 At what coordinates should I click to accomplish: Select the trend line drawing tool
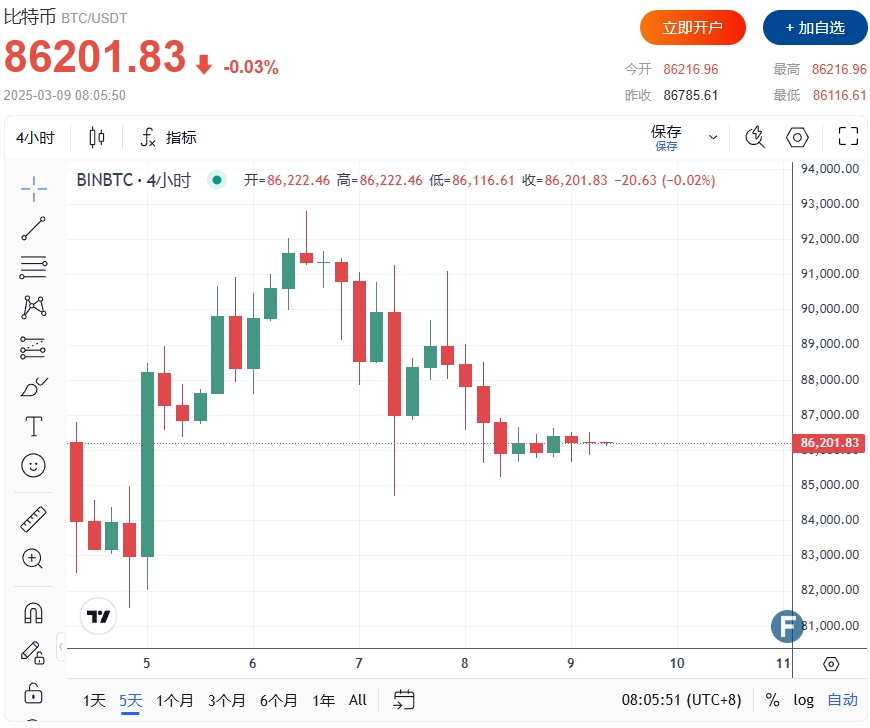point(33,228)
